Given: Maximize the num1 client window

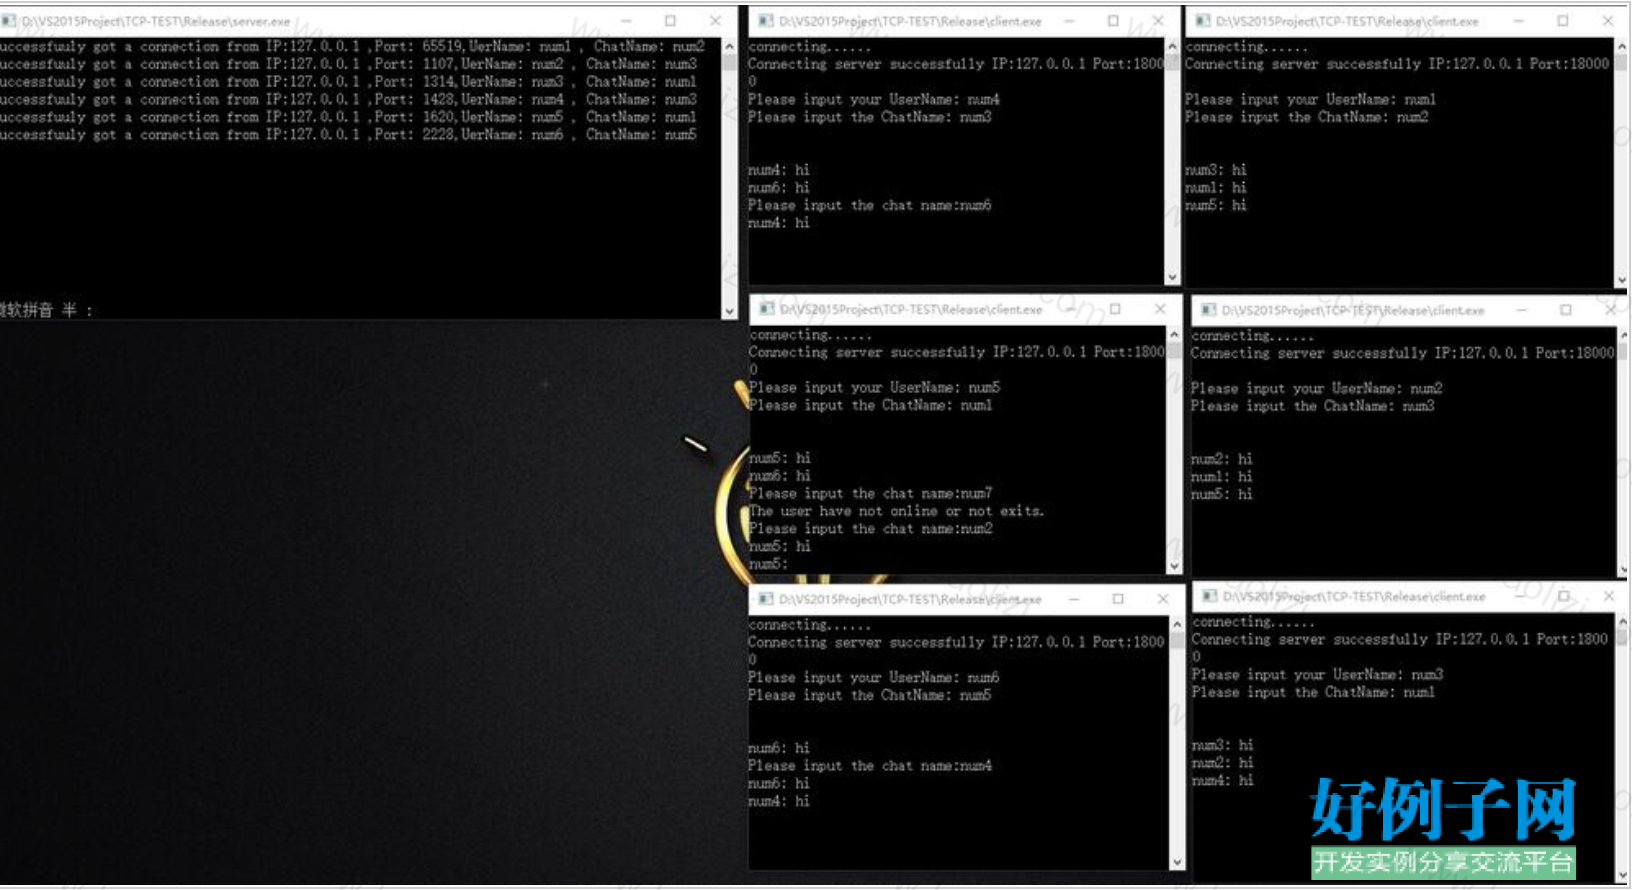Looking at the screenshot, I should (x=1563, y=21).
